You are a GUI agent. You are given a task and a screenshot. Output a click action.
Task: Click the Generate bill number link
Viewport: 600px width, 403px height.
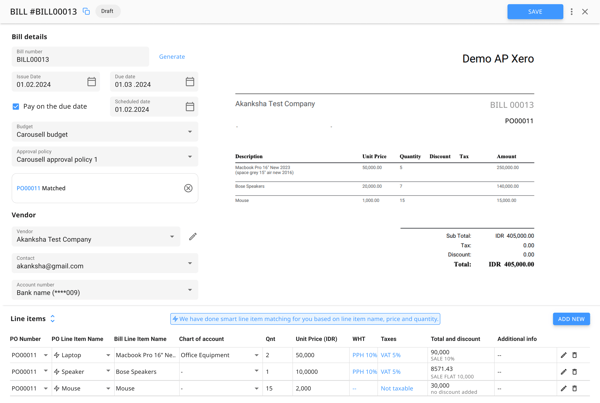172,57
